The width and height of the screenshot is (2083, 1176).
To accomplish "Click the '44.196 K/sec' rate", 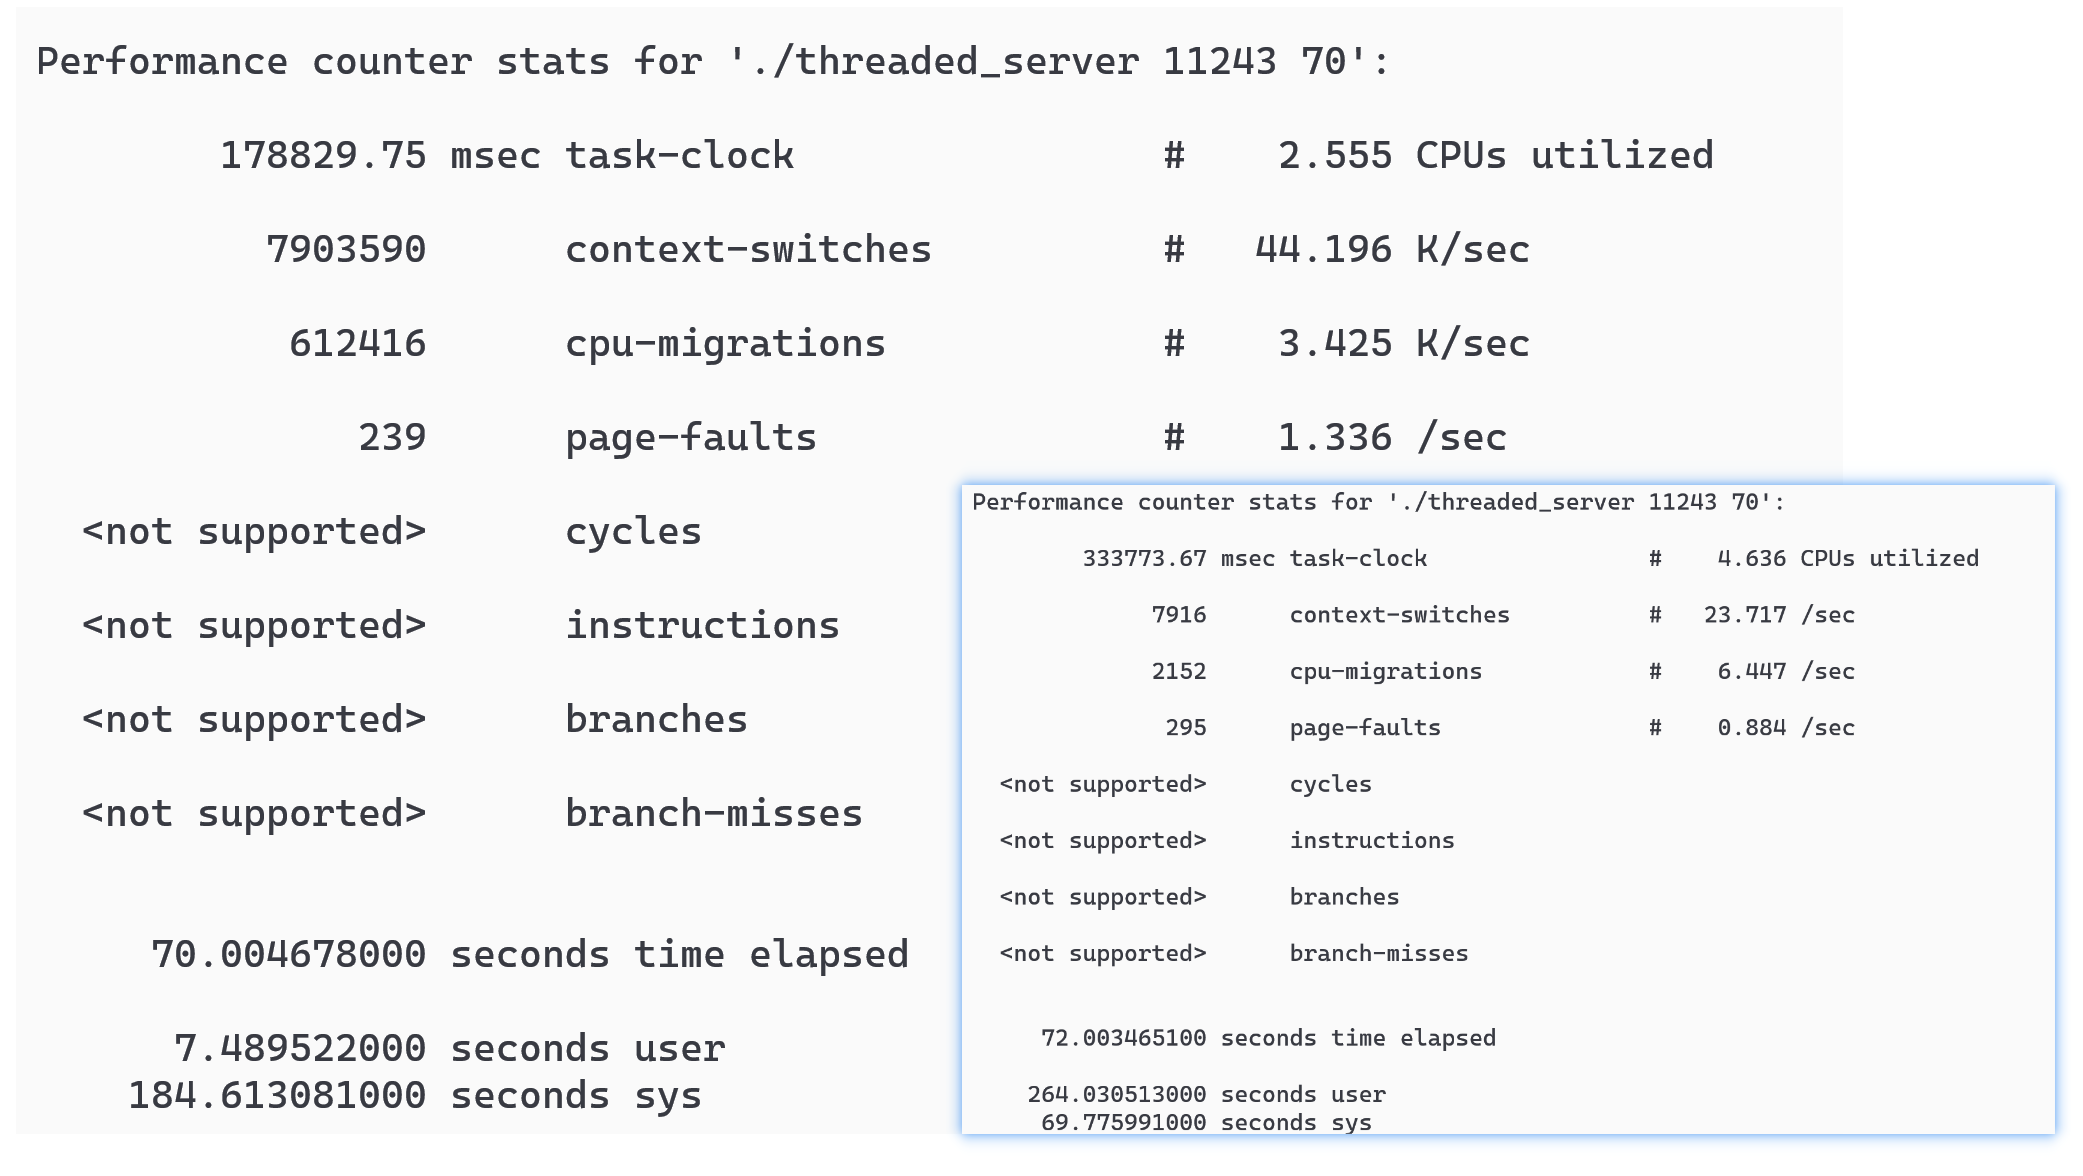I will (1392, 250).
